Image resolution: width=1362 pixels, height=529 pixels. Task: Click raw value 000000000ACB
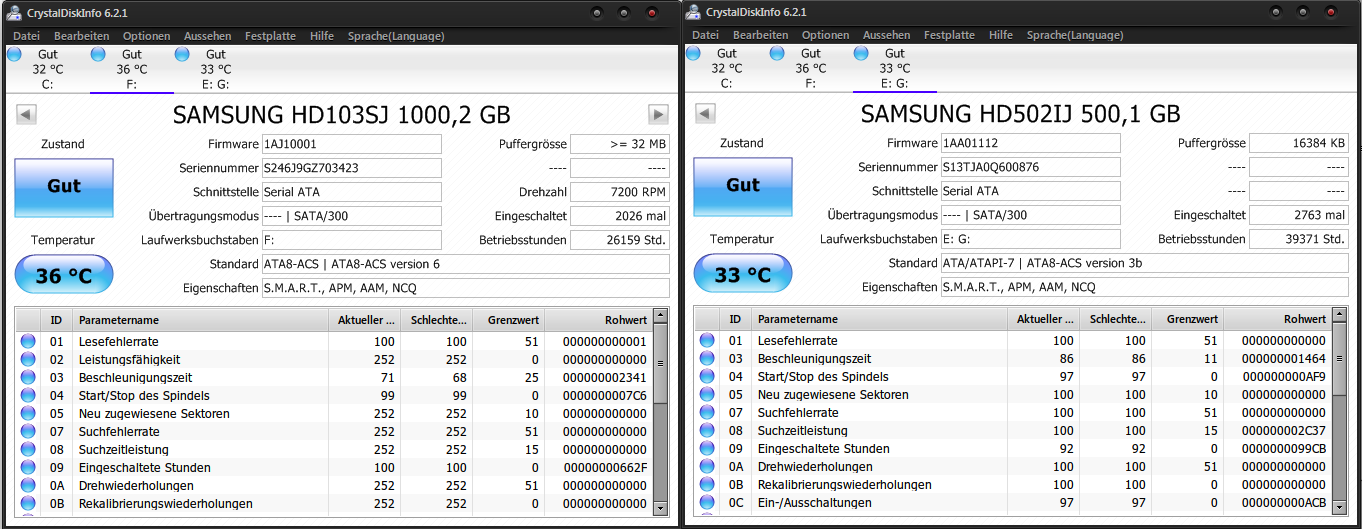click(x=1284, y=502)
